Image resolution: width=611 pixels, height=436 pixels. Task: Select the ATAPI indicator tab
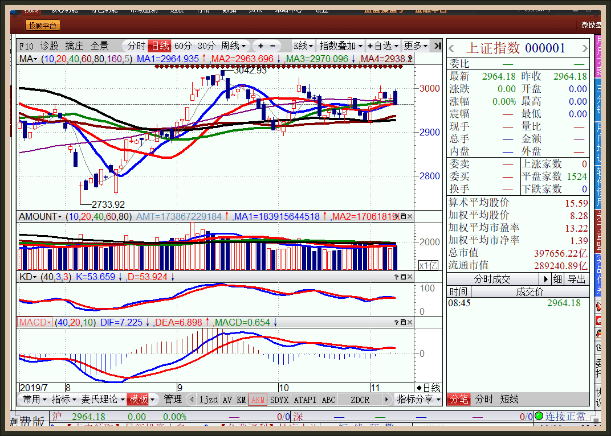pos(305,399)
